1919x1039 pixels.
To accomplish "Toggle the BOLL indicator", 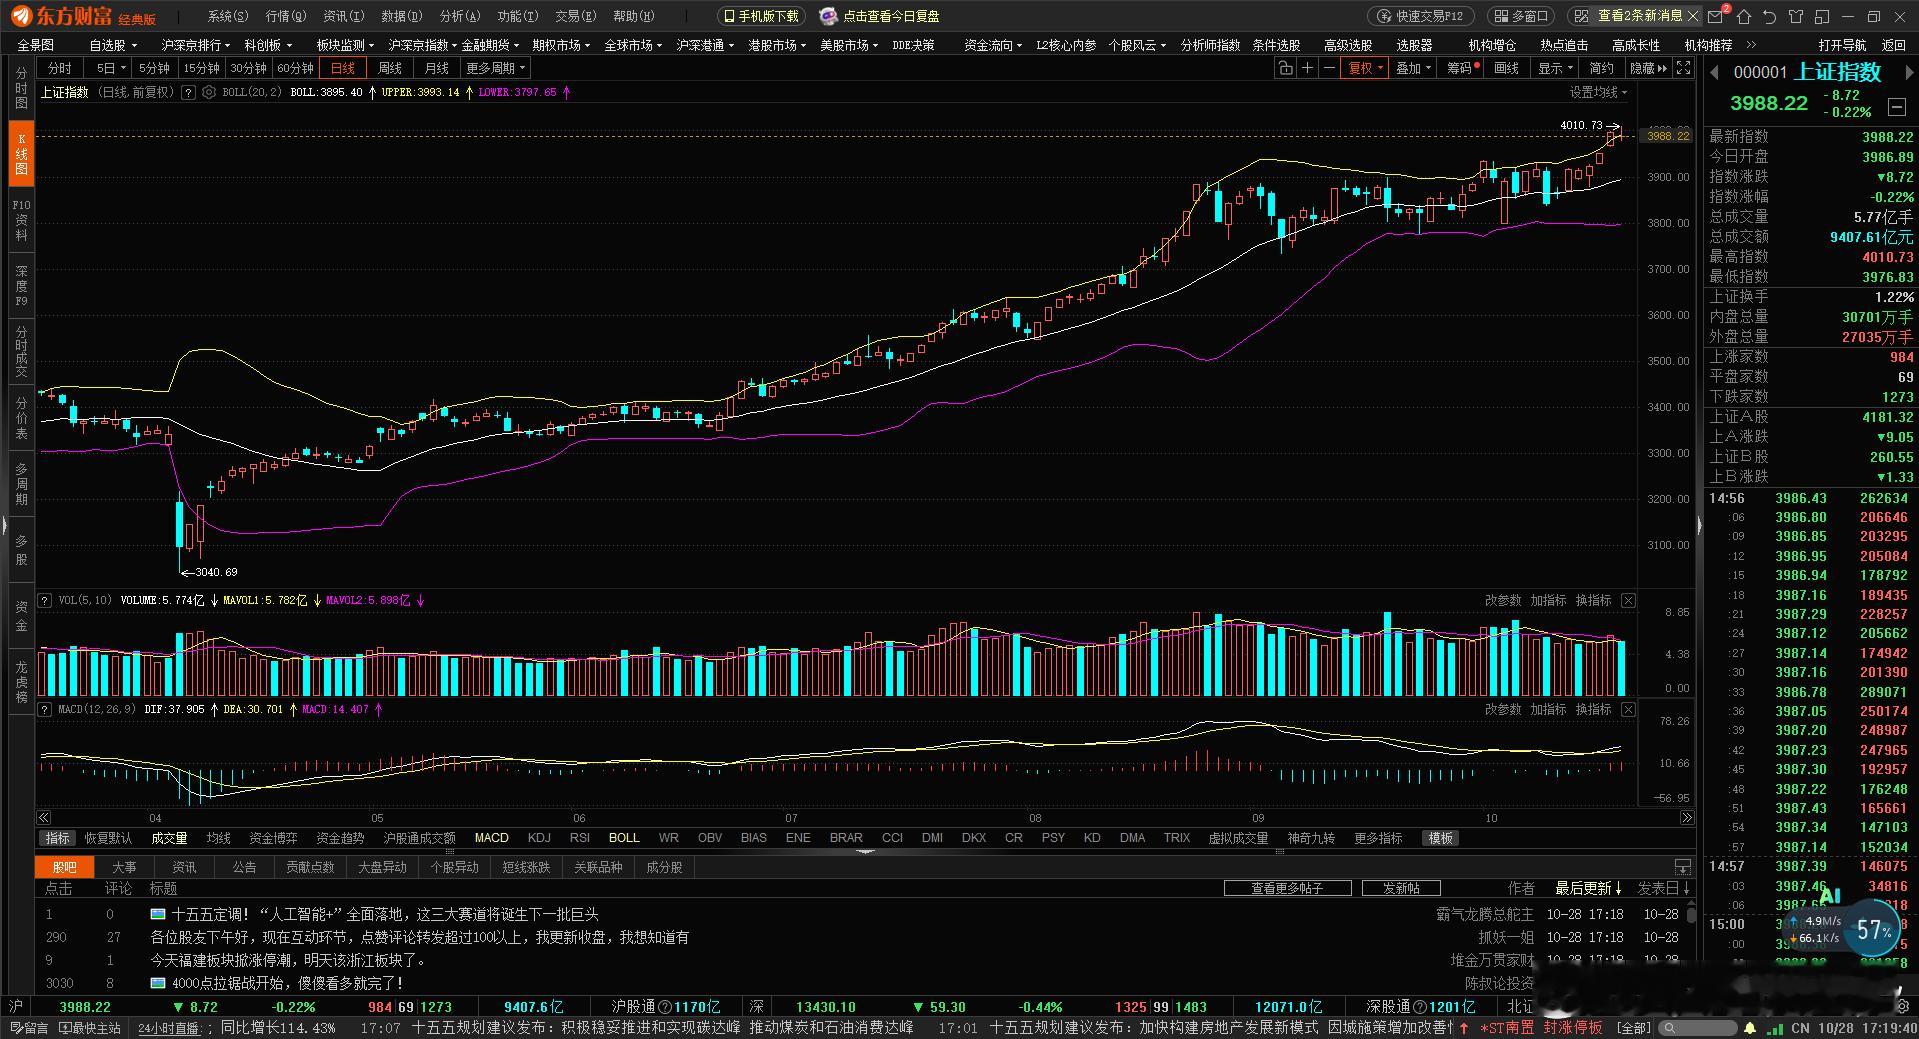I will click(624, 838).
